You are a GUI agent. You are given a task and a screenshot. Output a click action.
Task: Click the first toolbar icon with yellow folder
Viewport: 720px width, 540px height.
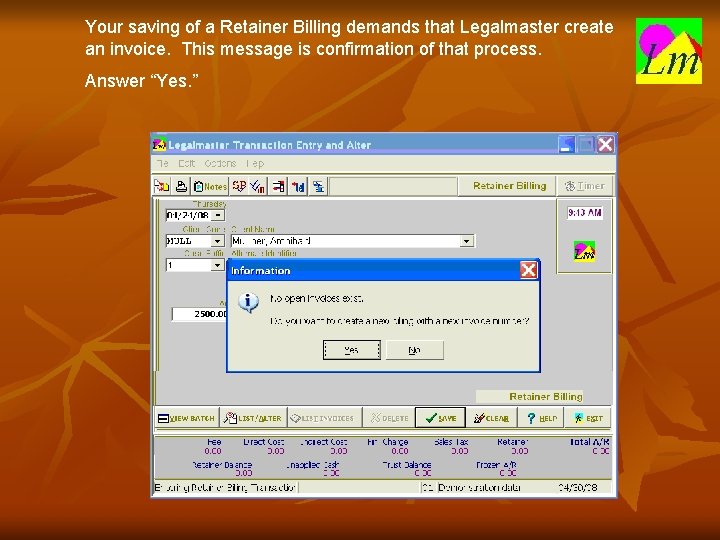click(162, 186)
